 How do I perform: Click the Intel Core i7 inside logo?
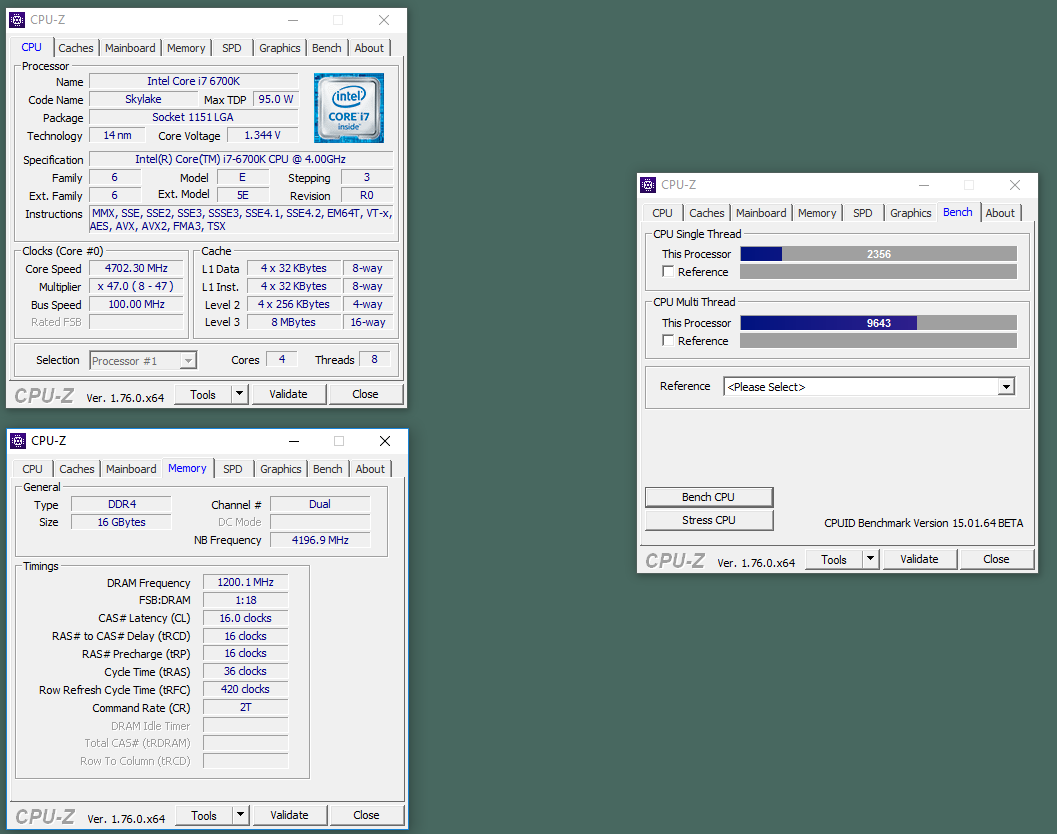pyautogui.click(x=349, y=108)
